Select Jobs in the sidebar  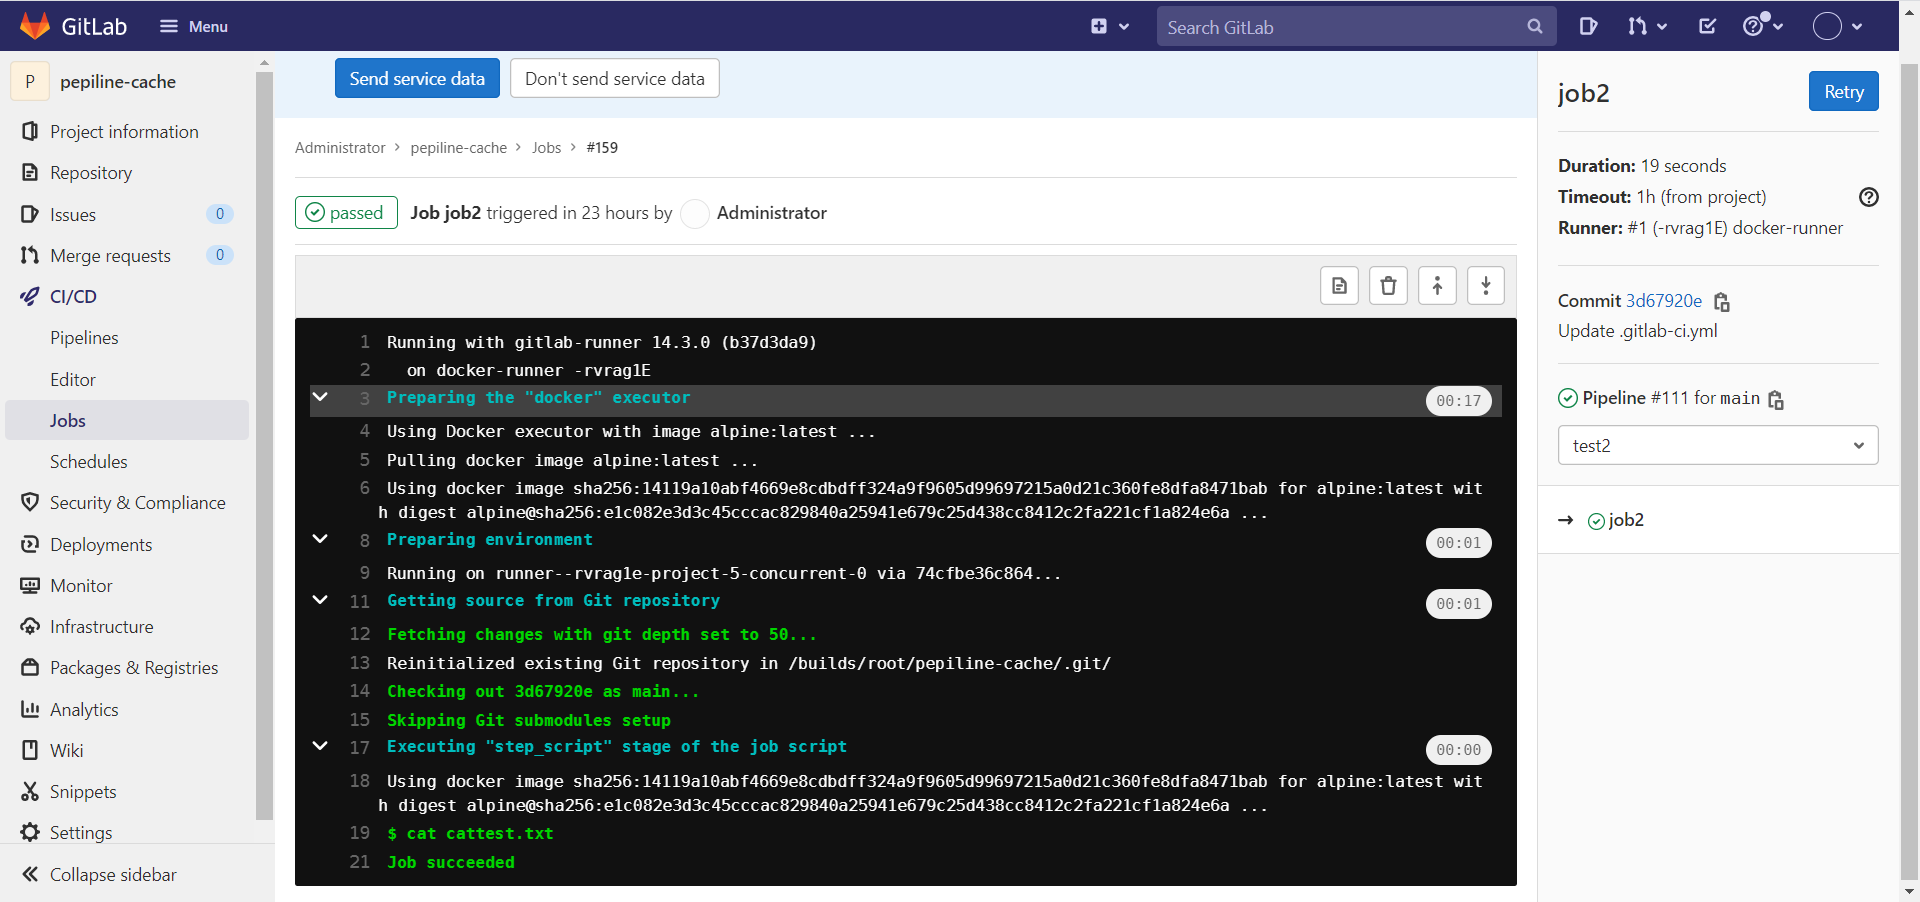127,420
